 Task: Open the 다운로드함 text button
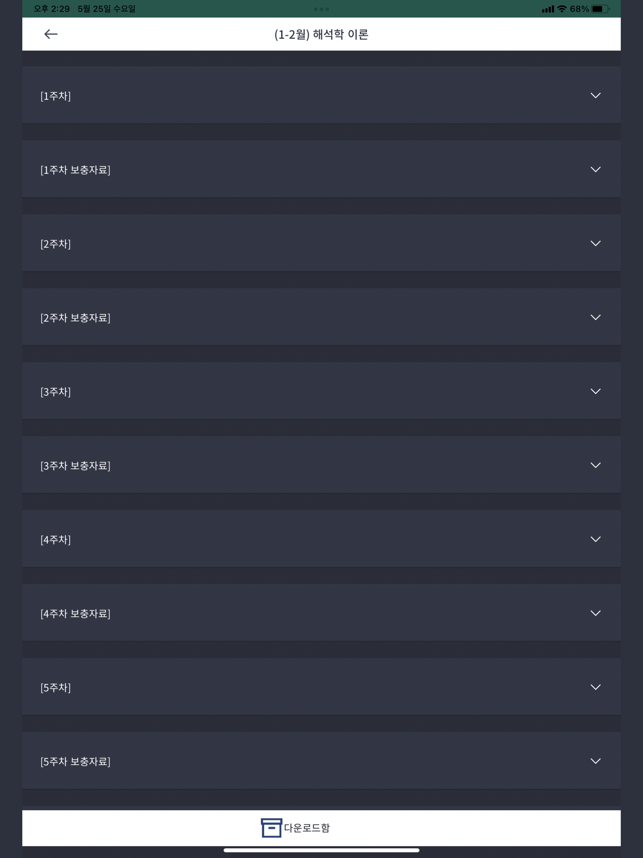point(306,828)
